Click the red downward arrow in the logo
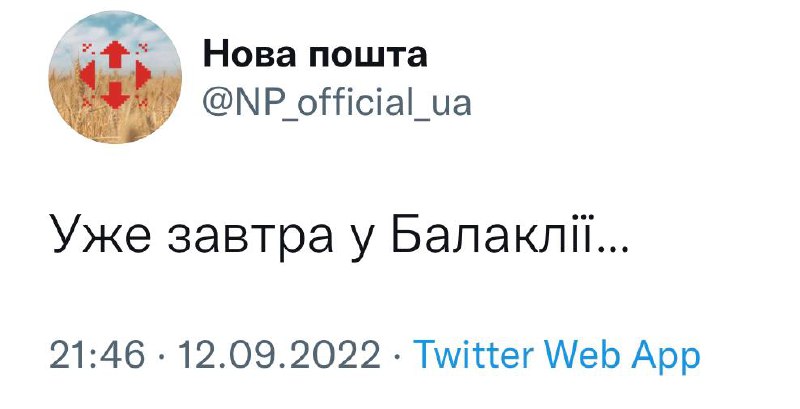The height and width of the screenshot is (409, 800). tap(114, 95)
